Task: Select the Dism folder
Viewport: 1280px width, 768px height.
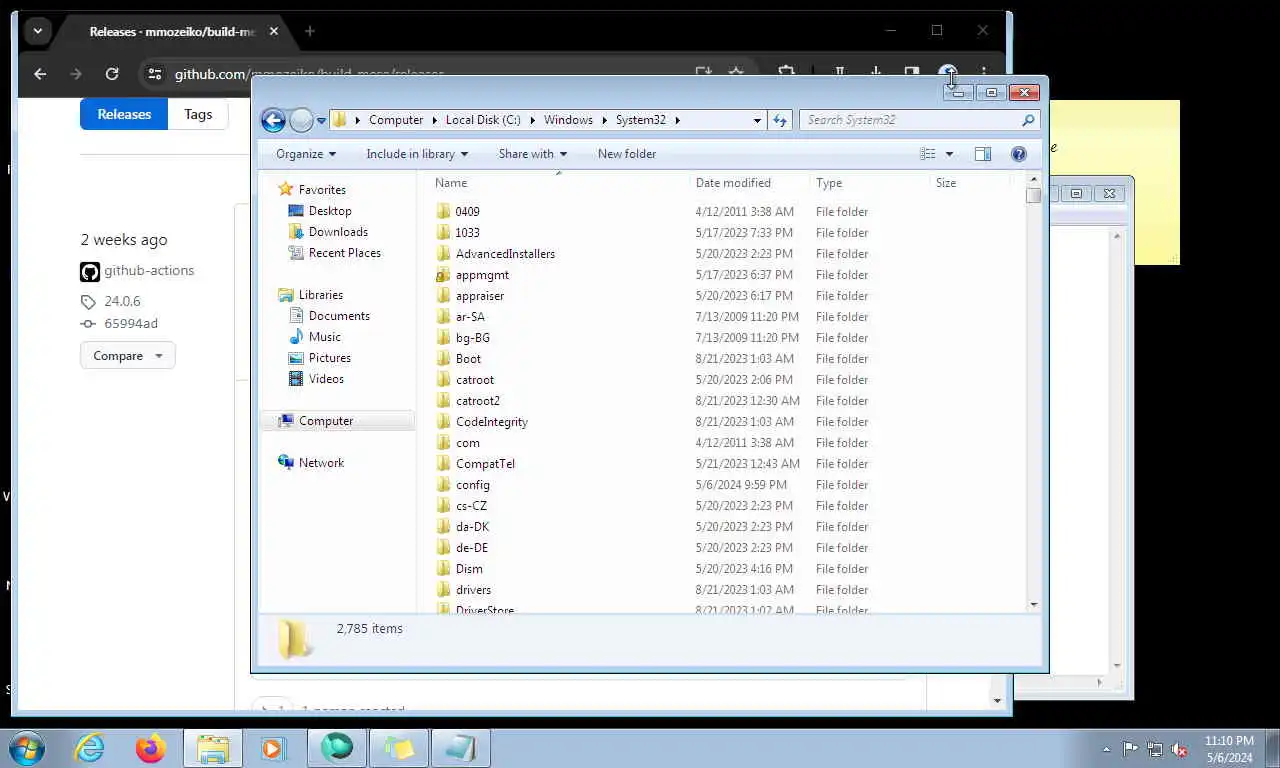Action: point(469,569)
